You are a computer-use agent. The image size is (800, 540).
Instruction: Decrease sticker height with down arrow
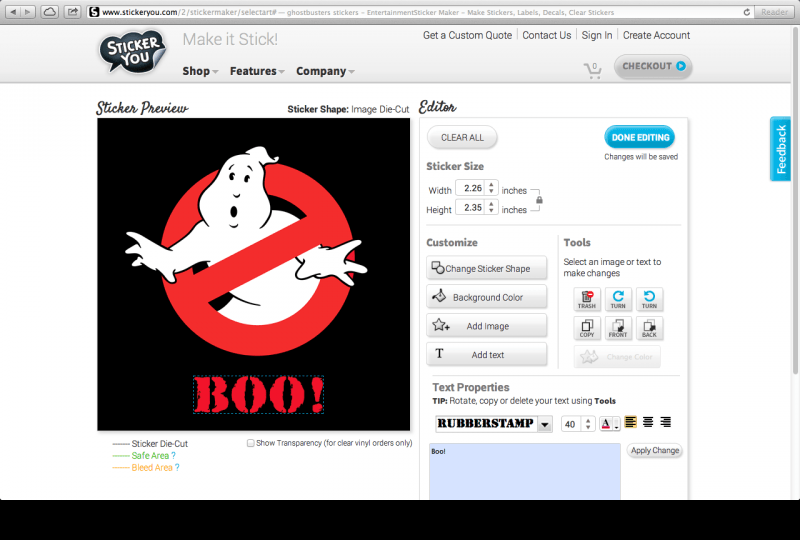point(491,210)
